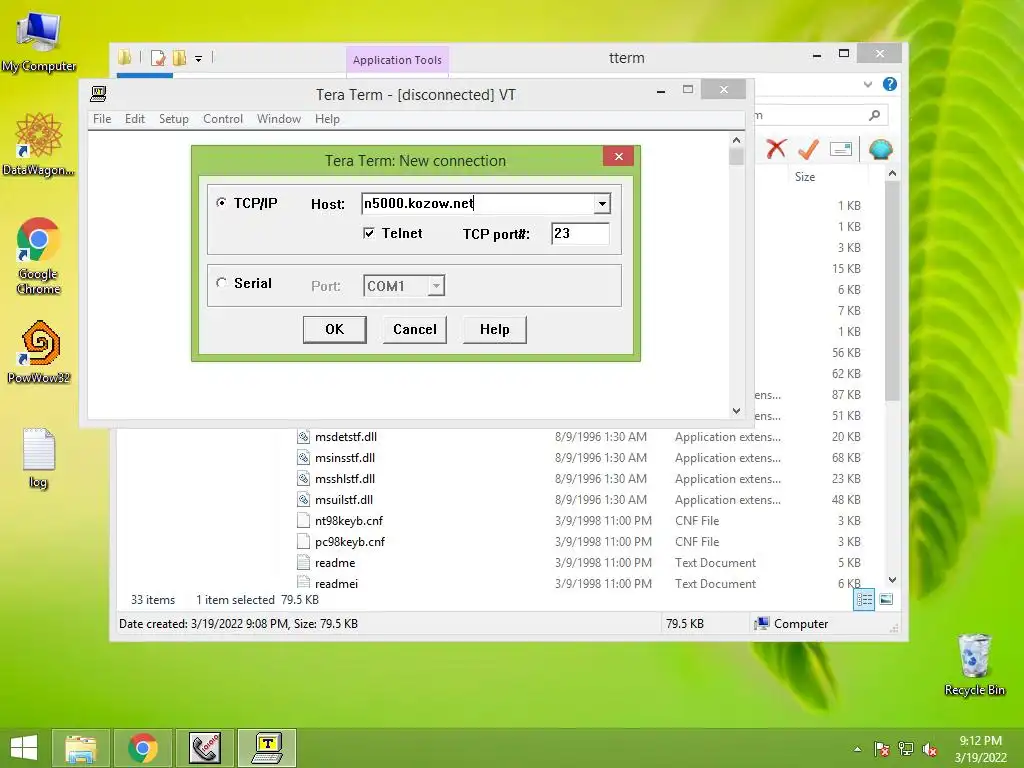Switch to Tera Term taskbar button
This screenshot has height=768, width=1024.
266,748
